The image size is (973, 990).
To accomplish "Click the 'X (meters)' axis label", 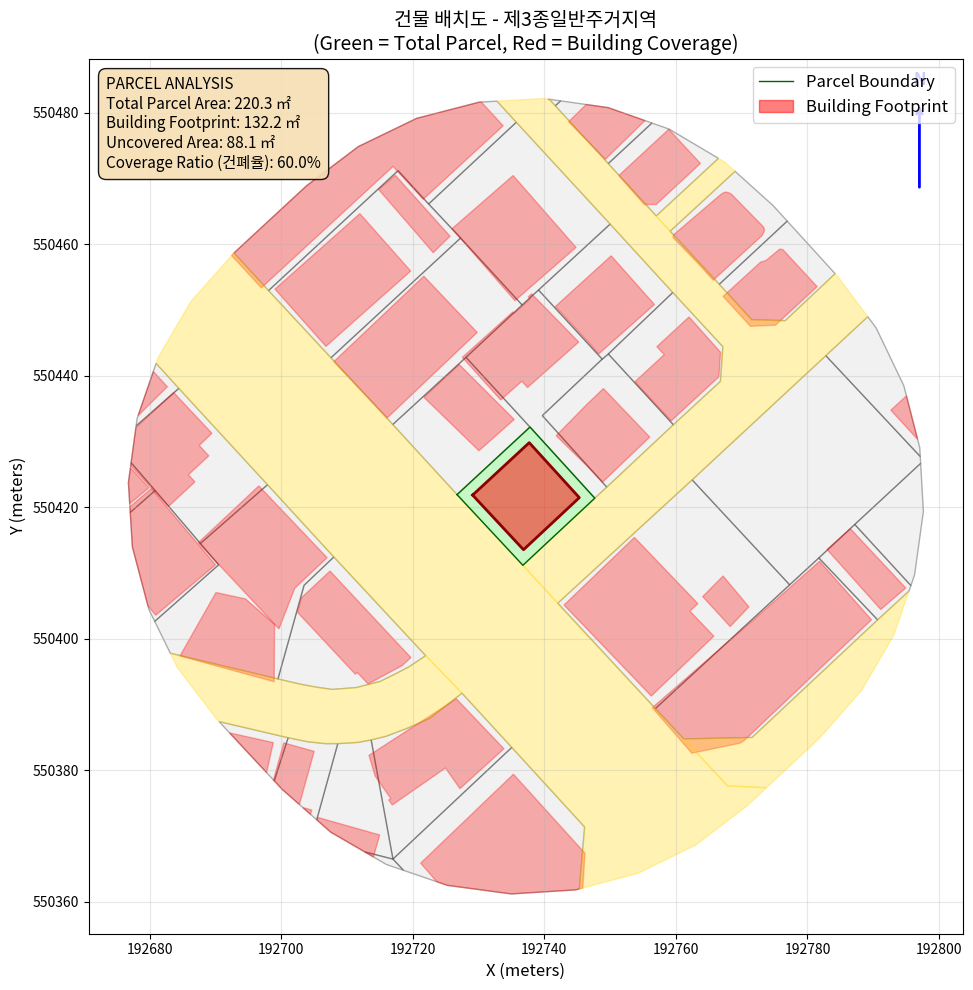I will pos(525,970).
